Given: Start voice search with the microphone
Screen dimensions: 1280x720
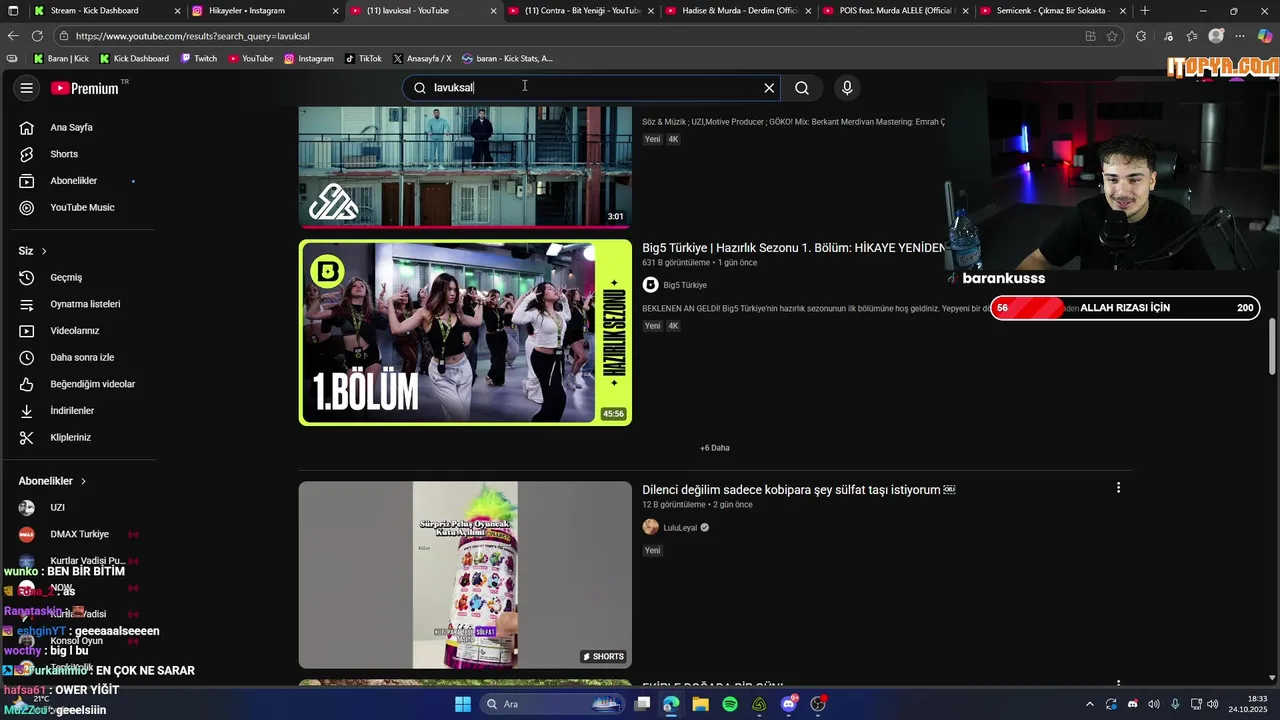Looking at the screenshot, I should coord(847,88).
